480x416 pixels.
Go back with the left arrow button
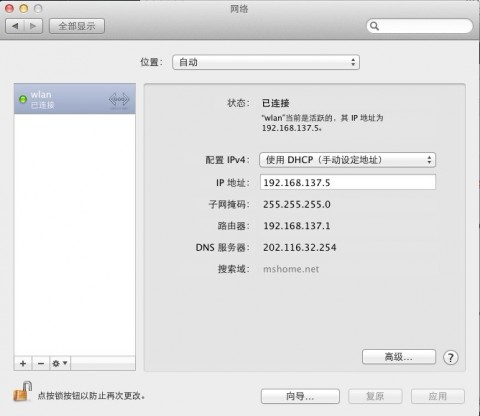coord(15,26)
